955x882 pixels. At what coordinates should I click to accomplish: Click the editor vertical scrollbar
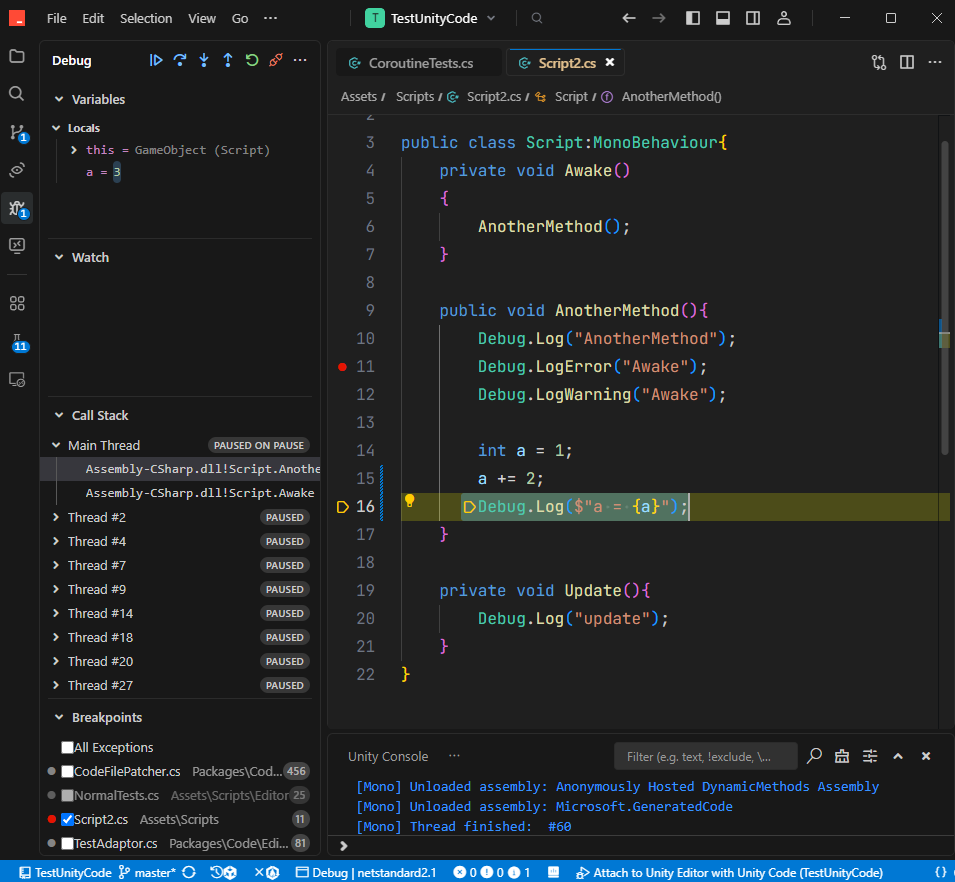click(x=945, y=297)
